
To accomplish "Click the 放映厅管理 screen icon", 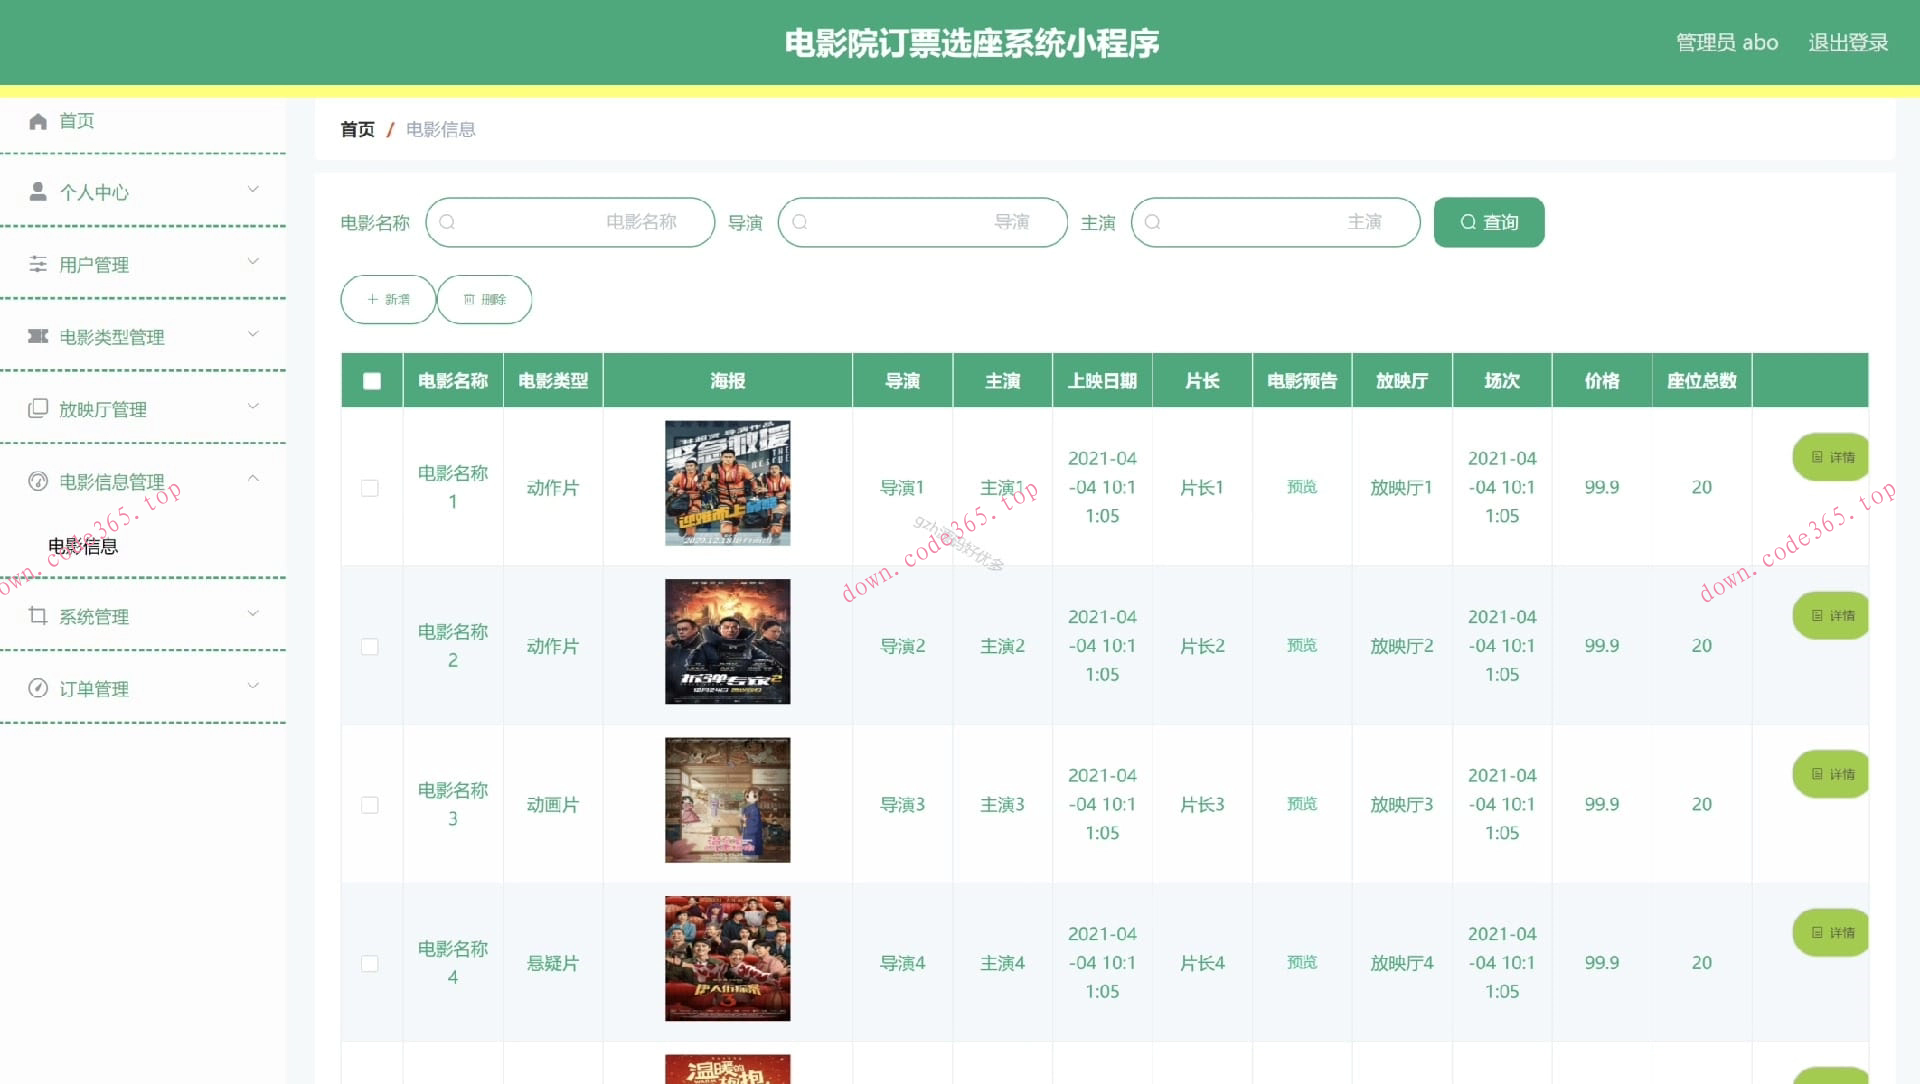I will point(38,408).
